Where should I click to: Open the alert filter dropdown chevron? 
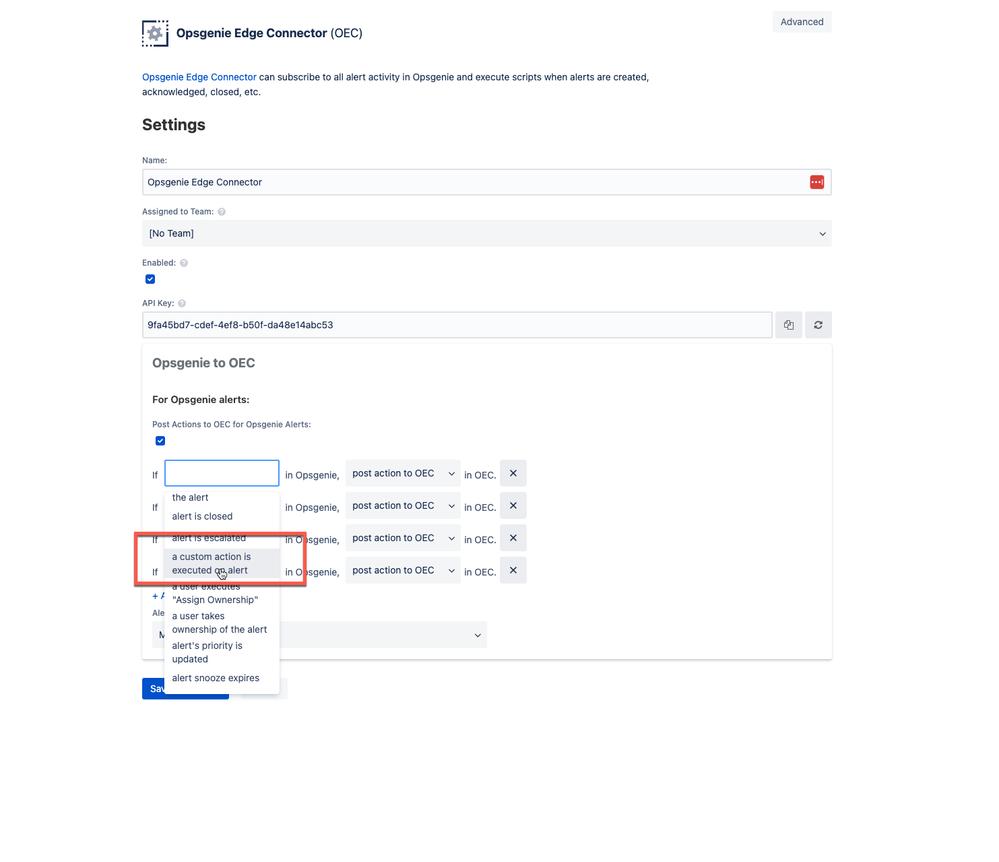tap(477, 635)
